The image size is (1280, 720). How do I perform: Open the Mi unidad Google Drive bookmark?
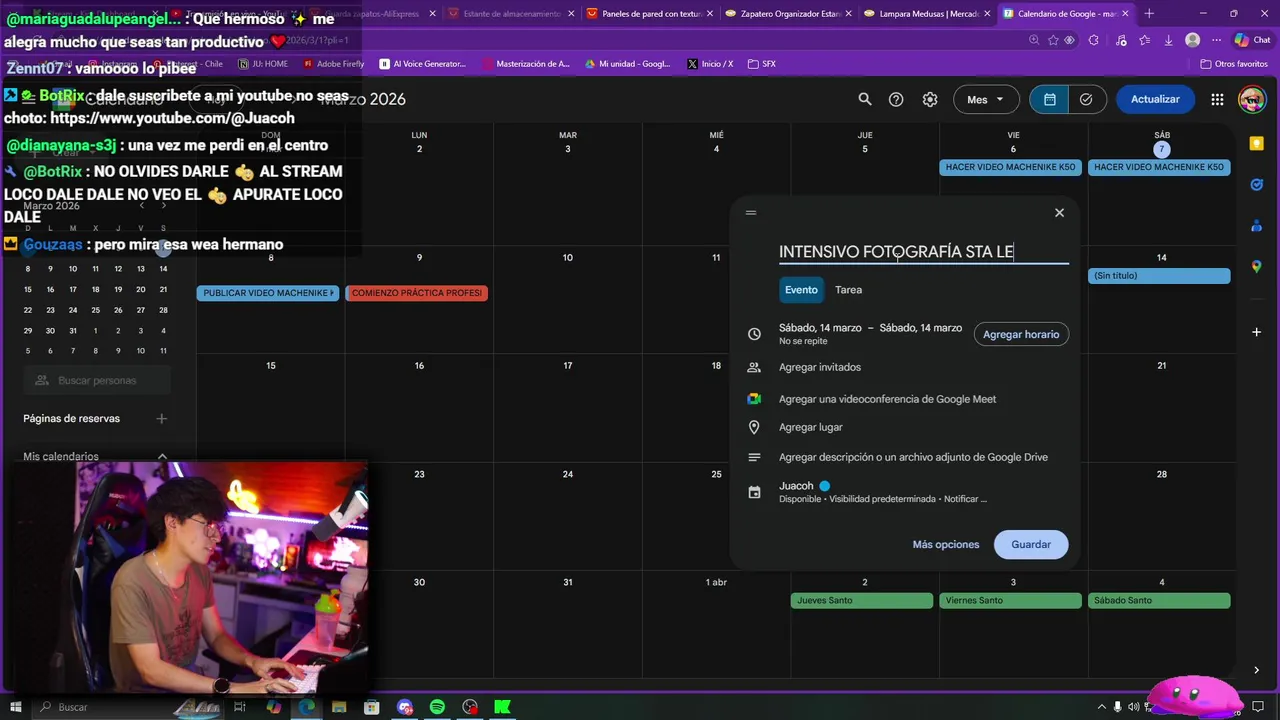click(x=628, y=64)
